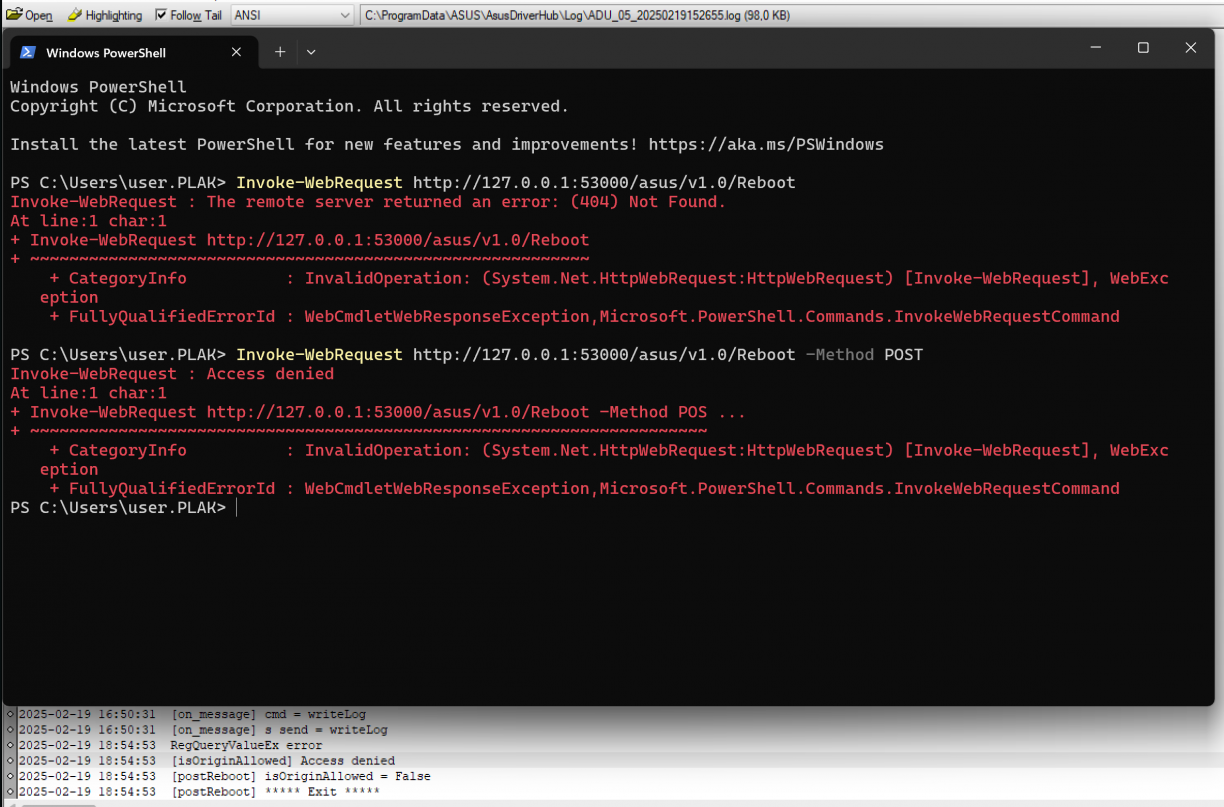1224x807 pixels.
Task: Expand the ANSI encoding dropdown
Action: tap(345, 15)
